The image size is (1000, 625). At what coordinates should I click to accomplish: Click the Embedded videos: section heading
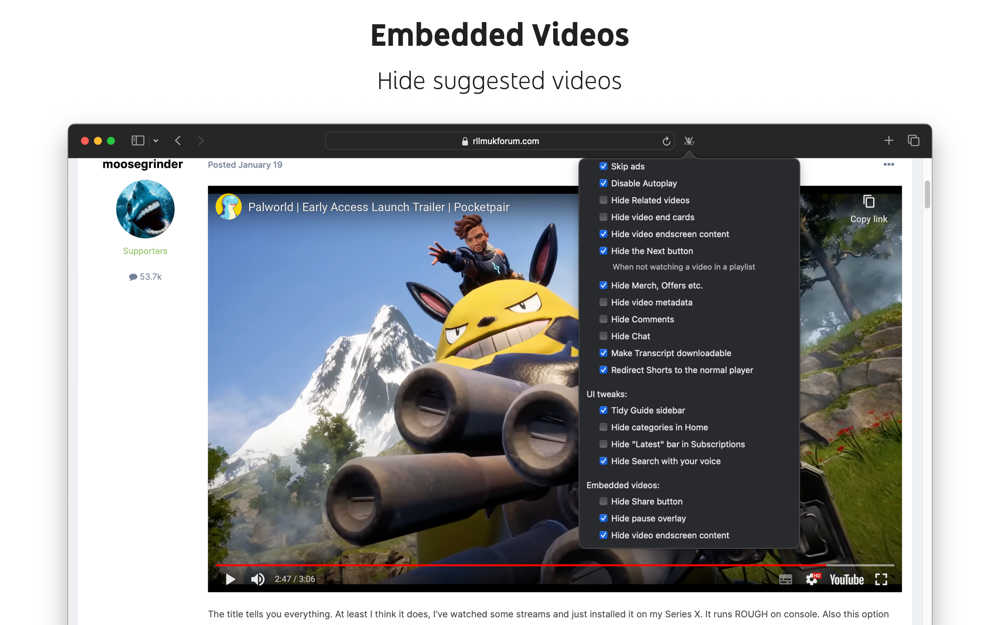pos(622,485)
